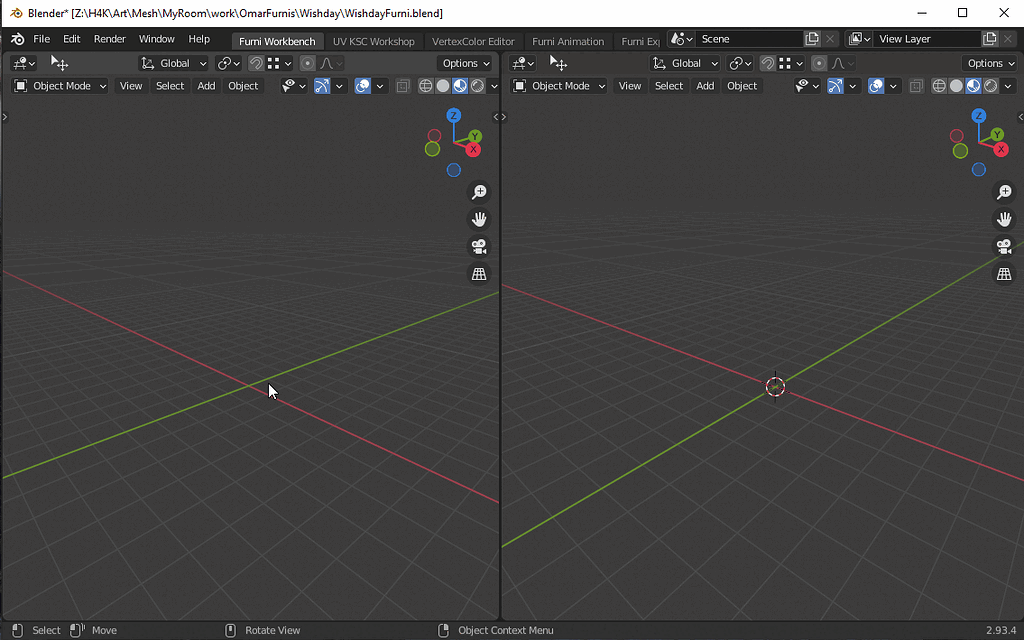Open the Window menu
The height and width of the screenshot is (640, 1024).
[157, 39]
